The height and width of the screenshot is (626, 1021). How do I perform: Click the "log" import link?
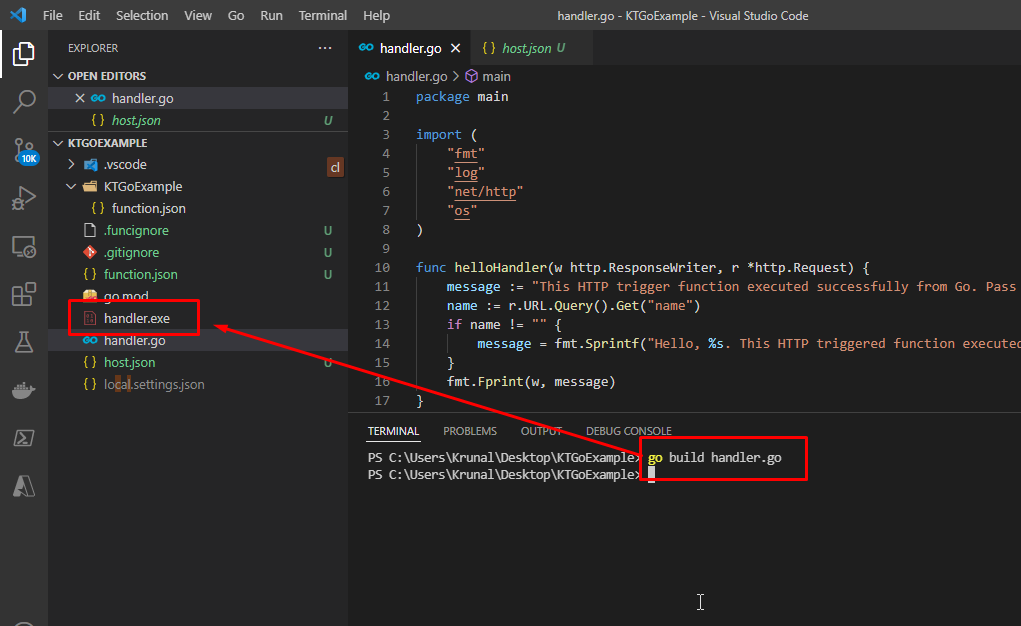(466, 173)
